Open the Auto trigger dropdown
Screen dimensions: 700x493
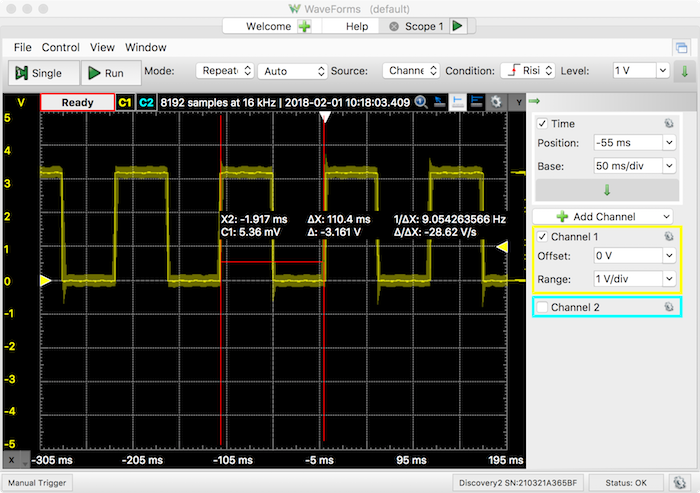[x=292, y=71]
